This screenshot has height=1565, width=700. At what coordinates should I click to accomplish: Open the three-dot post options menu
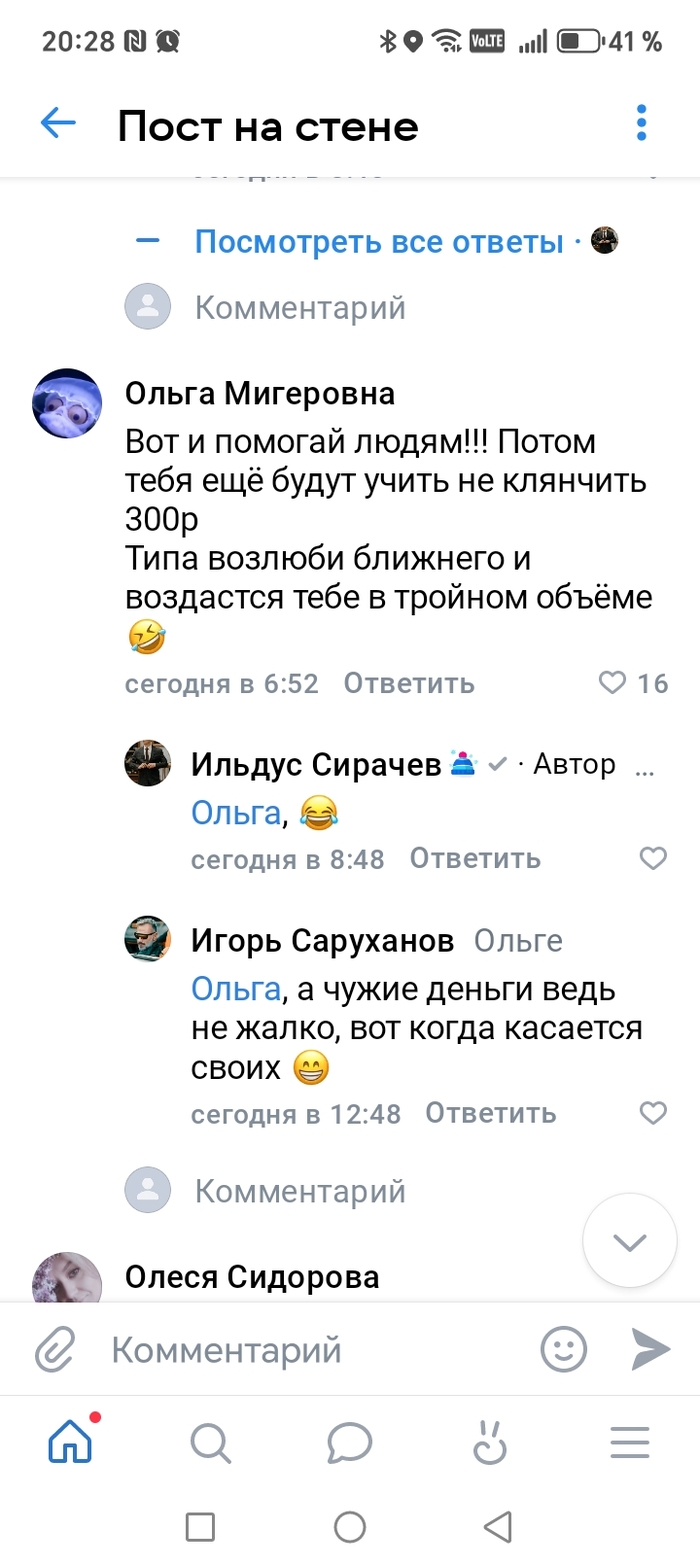[642, 124]
